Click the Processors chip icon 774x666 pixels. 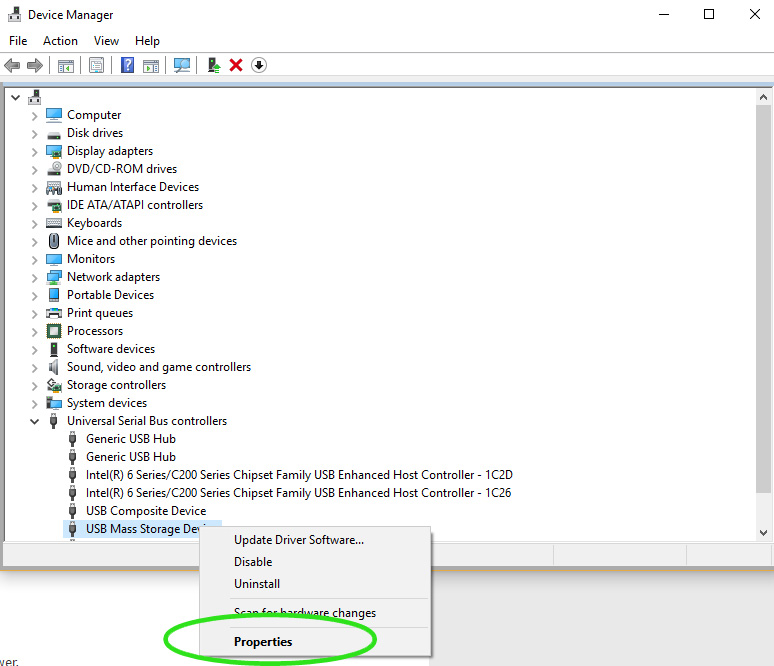(54, 331)
